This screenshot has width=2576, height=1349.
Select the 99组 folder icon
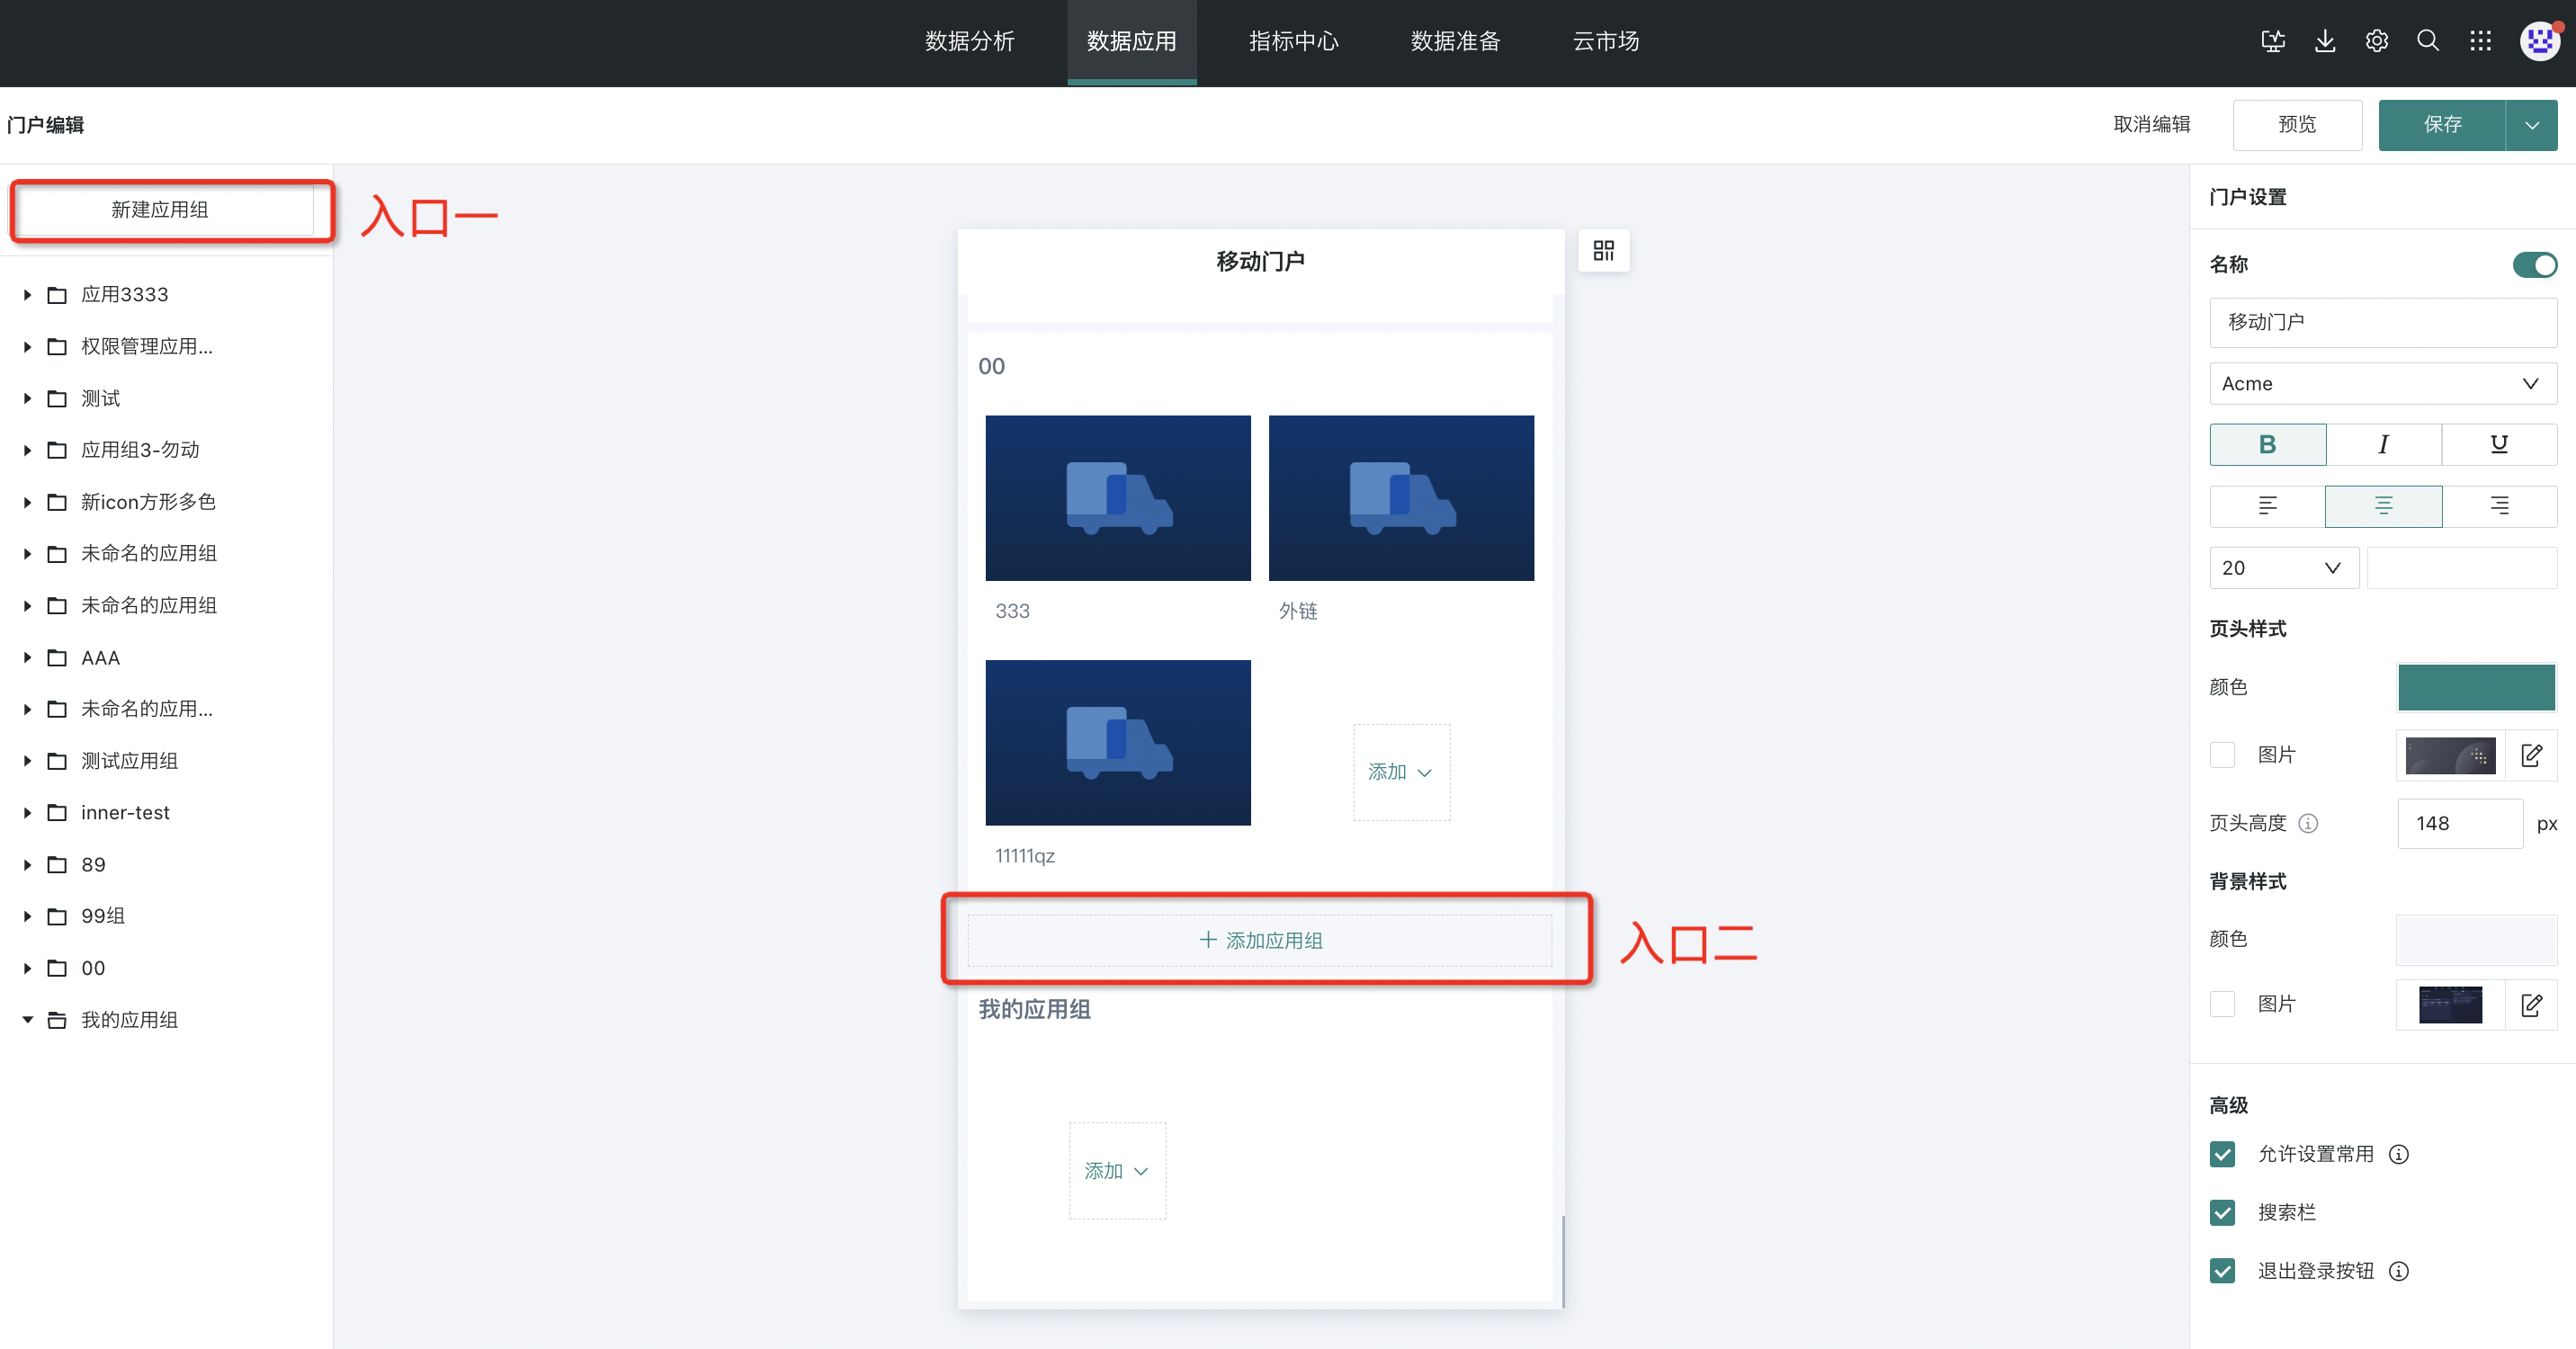click(x=58, y=916)
